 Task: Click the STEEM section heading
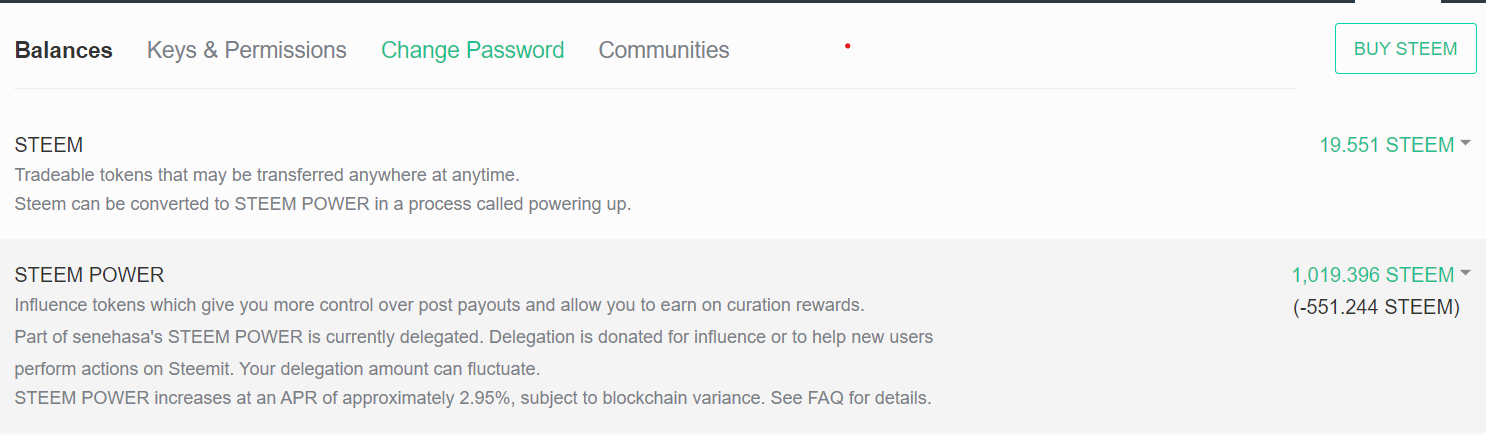point(48,146)
